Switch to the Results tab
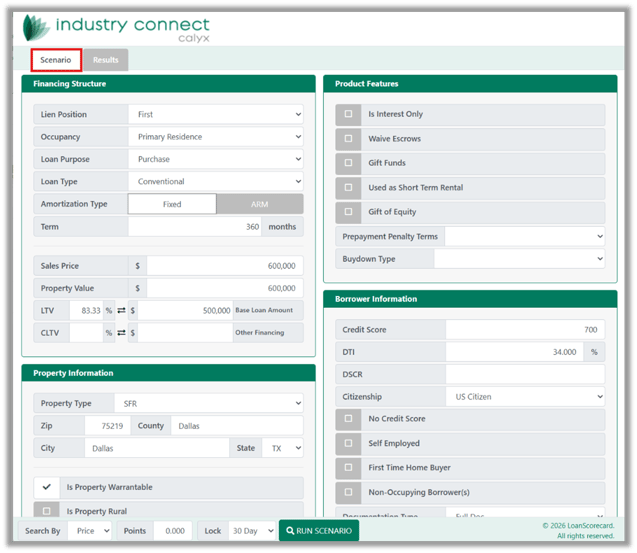The height and width of the screenshot is (553, 637). [105, 60]
